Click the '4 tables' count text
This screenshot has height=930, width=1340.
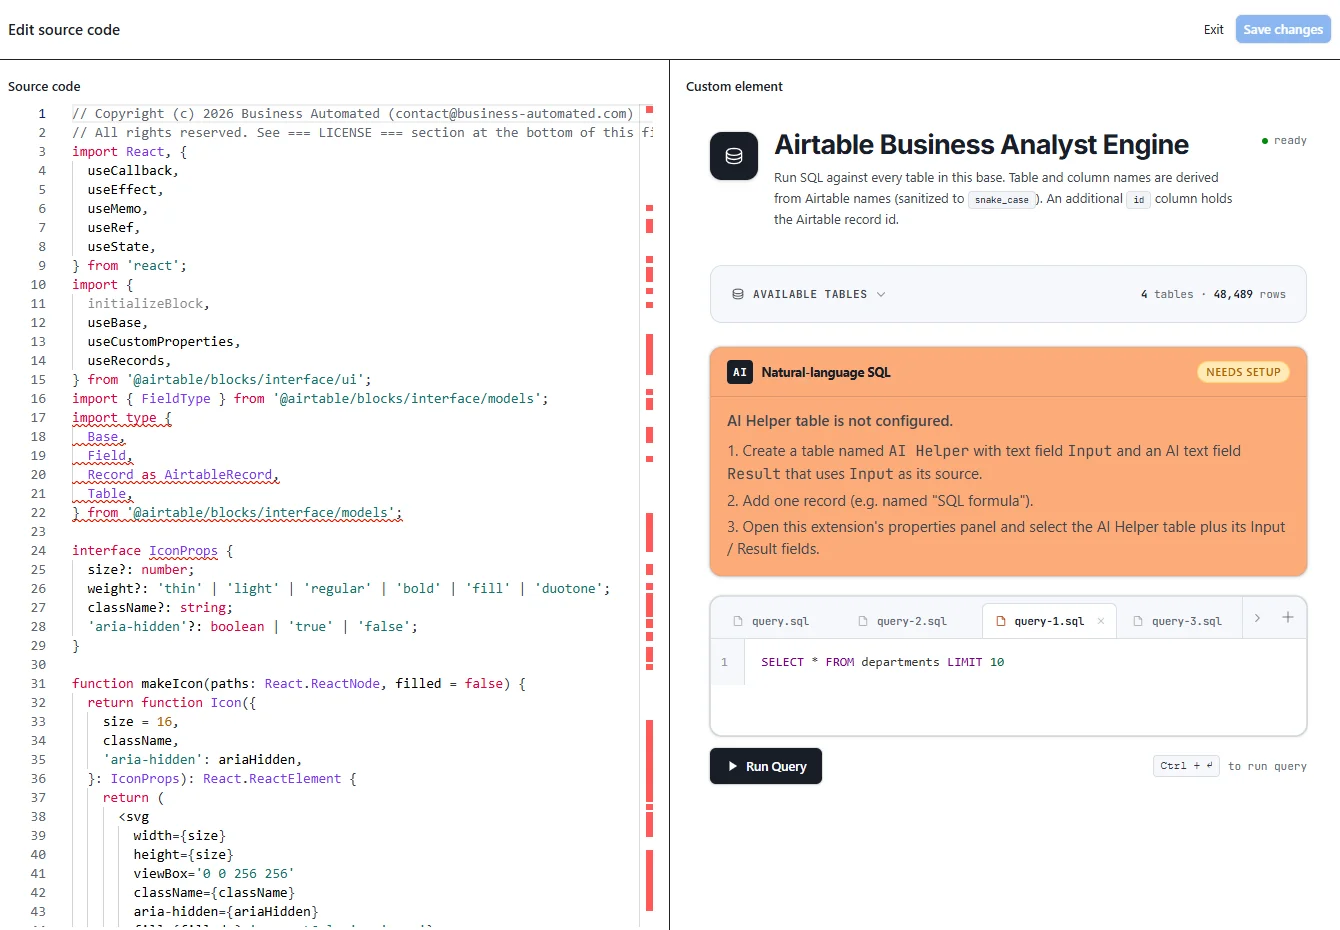pyautogui.click(x=1167, y=294)
